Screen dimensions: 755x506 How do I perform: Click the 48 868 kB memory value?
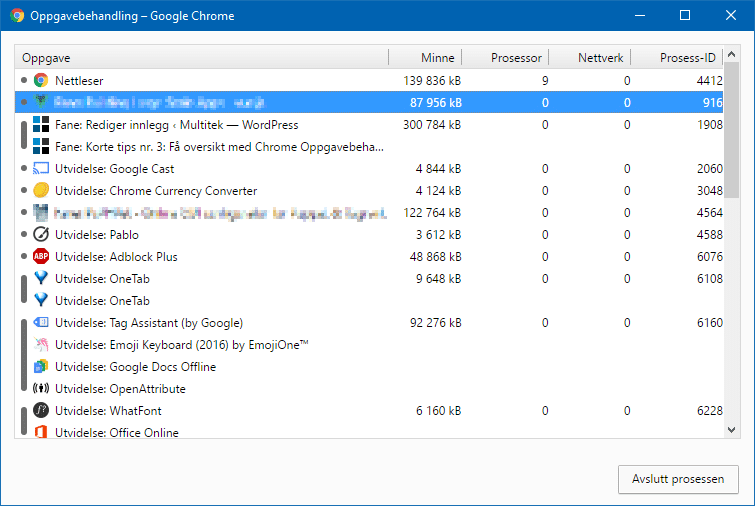(x=436, y=257)
